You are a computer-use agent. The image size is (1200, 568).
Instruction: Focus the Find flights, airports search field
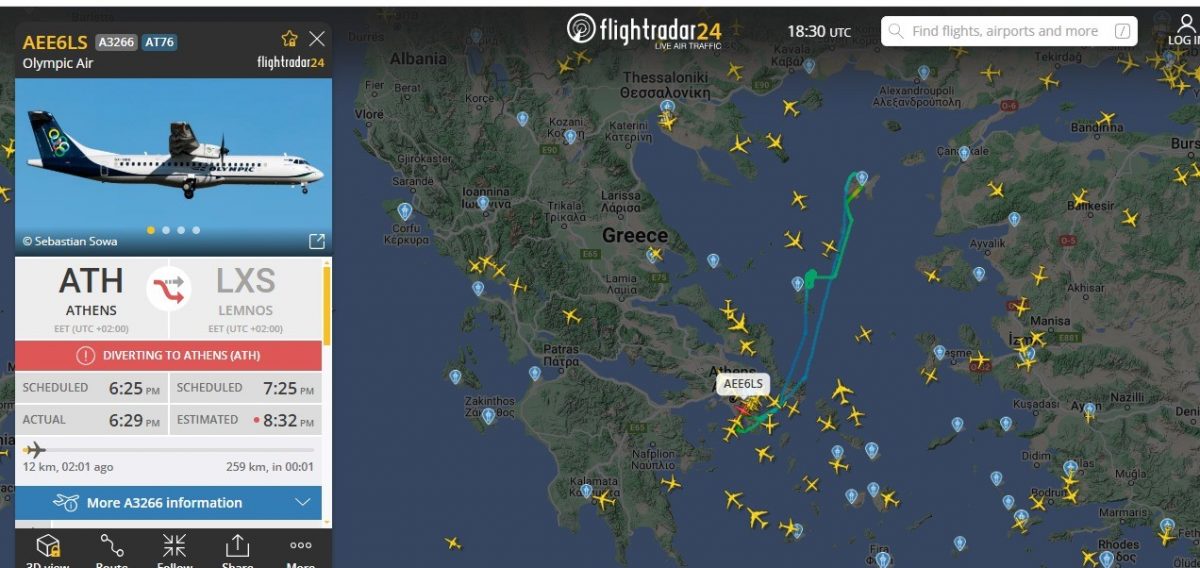[1009, 31]
